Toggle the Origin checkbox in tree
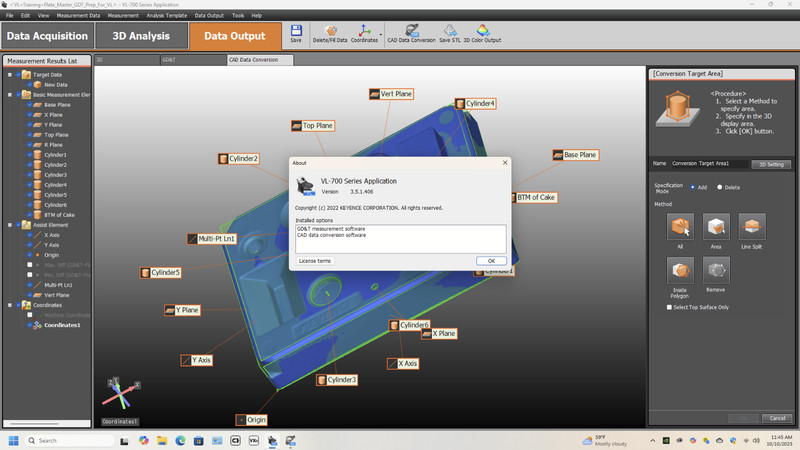This screenshot has width=800, height=450. [30, 255]
